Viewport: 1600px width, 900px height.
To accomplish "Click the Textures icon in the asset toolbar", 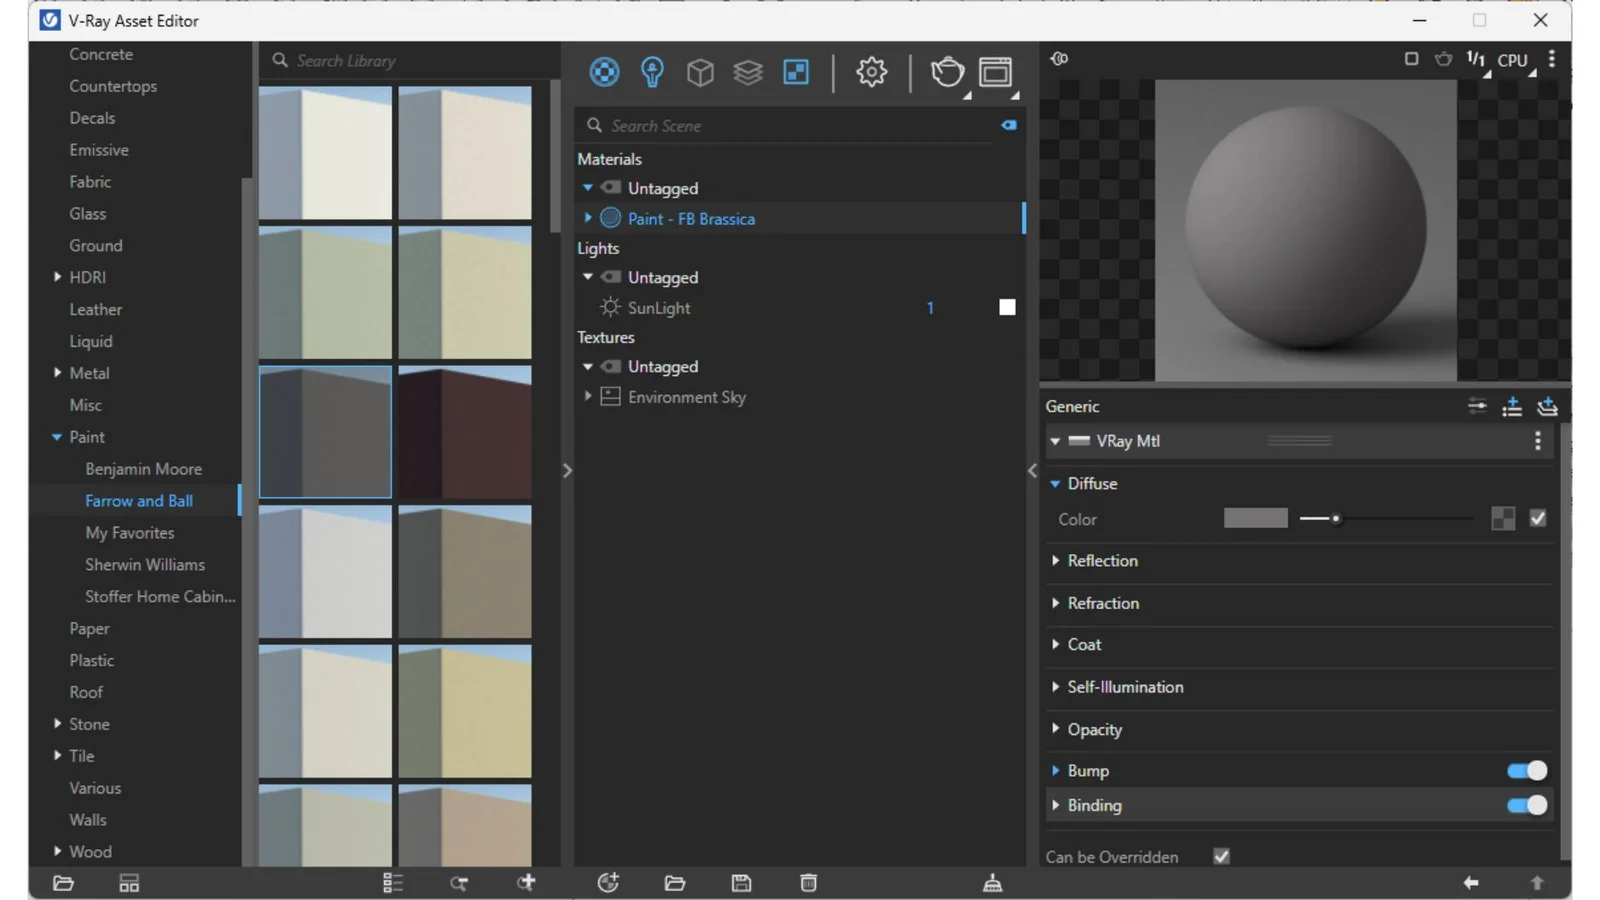I will [796, 72].
